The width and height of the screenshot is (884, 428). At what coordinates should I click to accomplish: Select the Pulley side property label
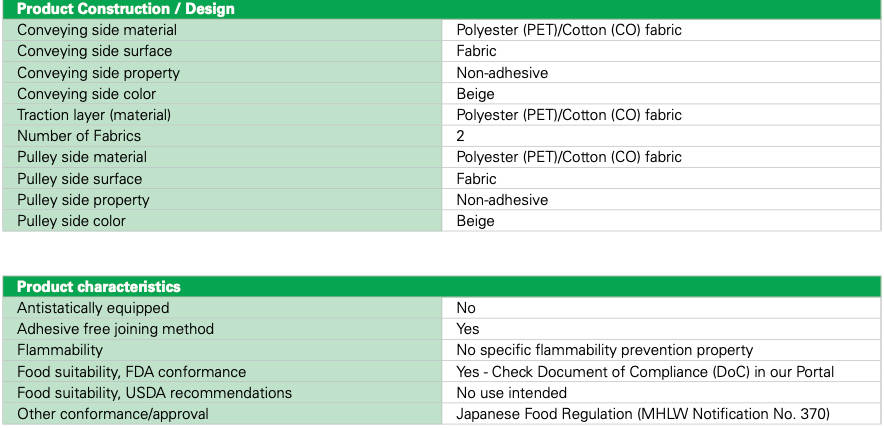coord(83,200)
